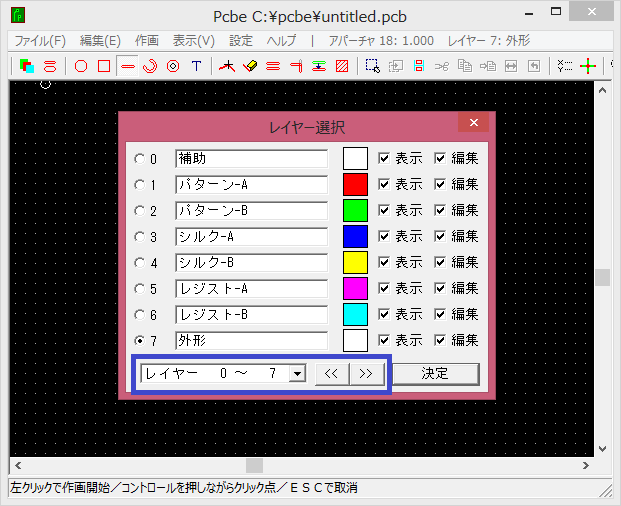Uncheck 表示 for シルク-A layer
621x506 pixels.
(x=384, y=236)
